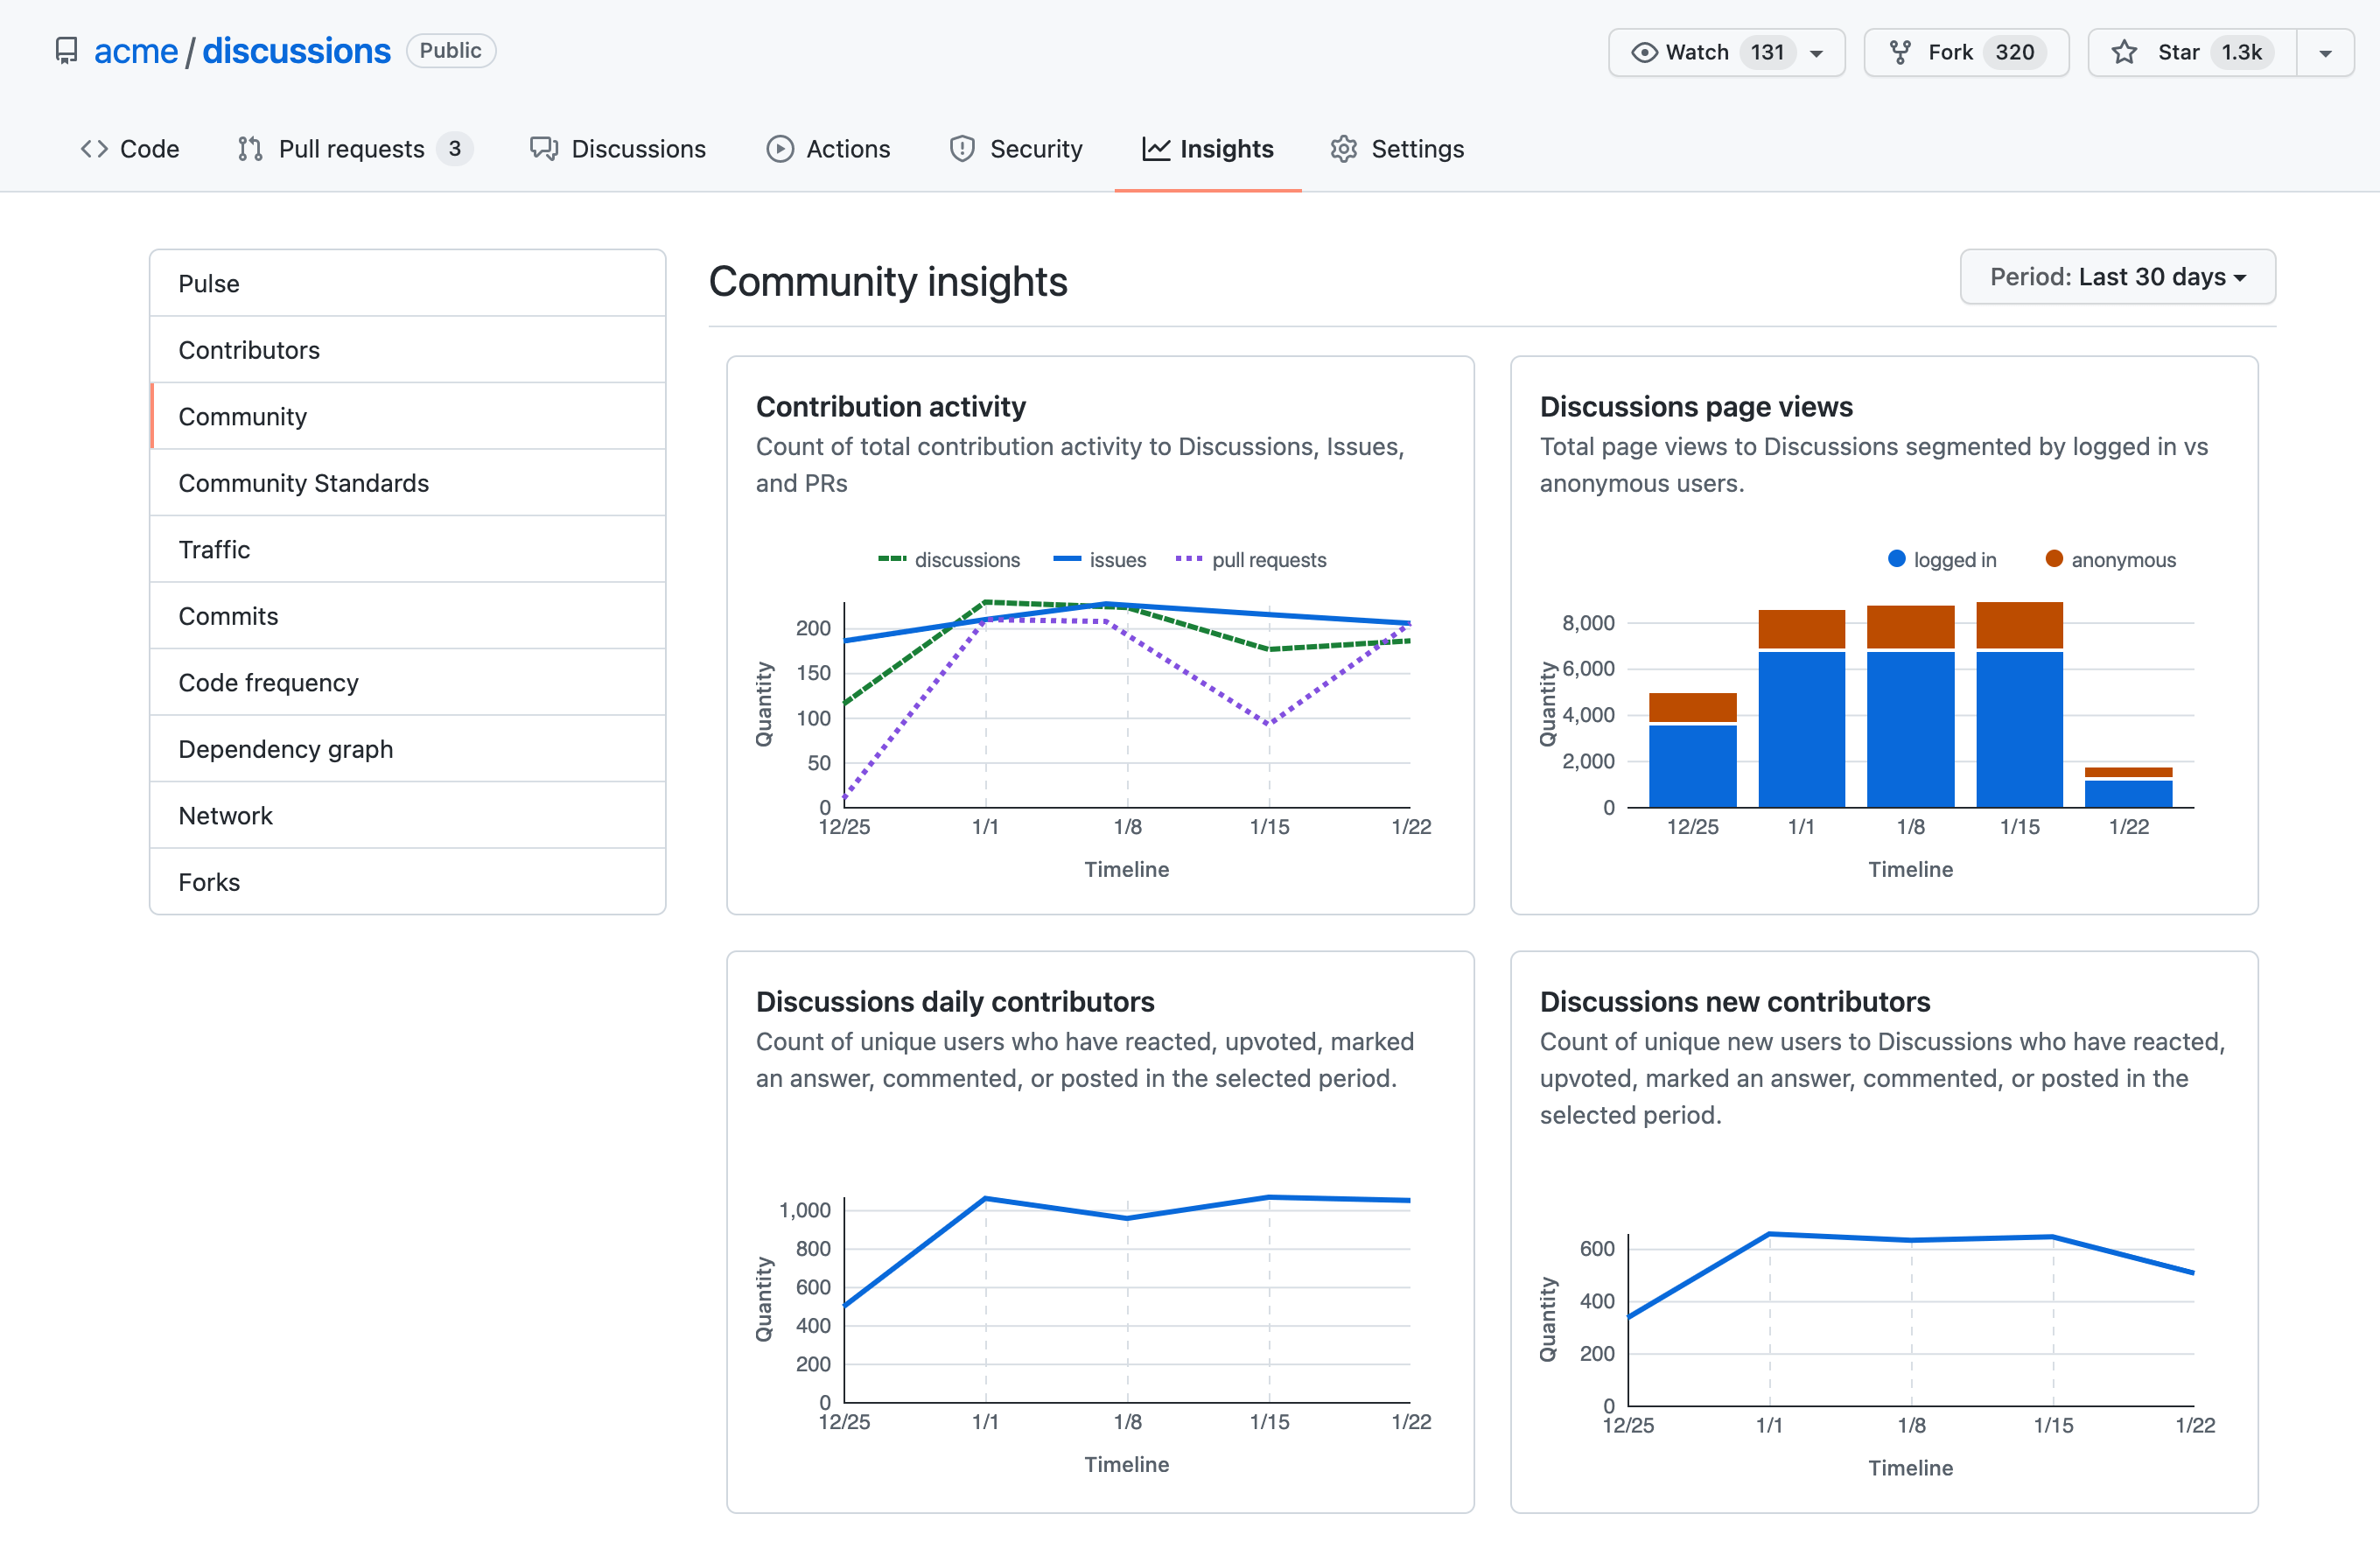Screen dimensions: 2380x1549
Task: Click the Star button
Action: pos(2192,52)
